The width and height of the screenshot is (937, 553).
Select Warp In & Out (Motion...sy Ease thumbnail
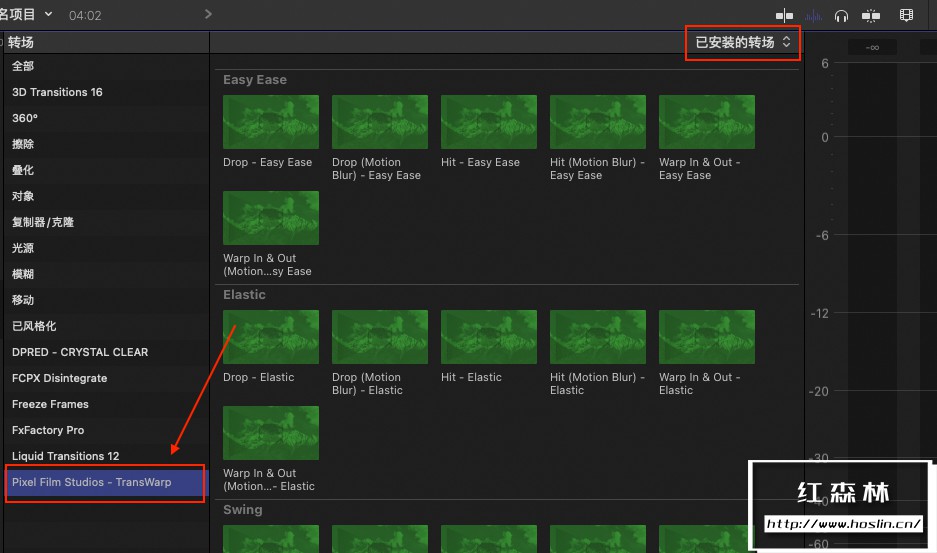point(271,218)
